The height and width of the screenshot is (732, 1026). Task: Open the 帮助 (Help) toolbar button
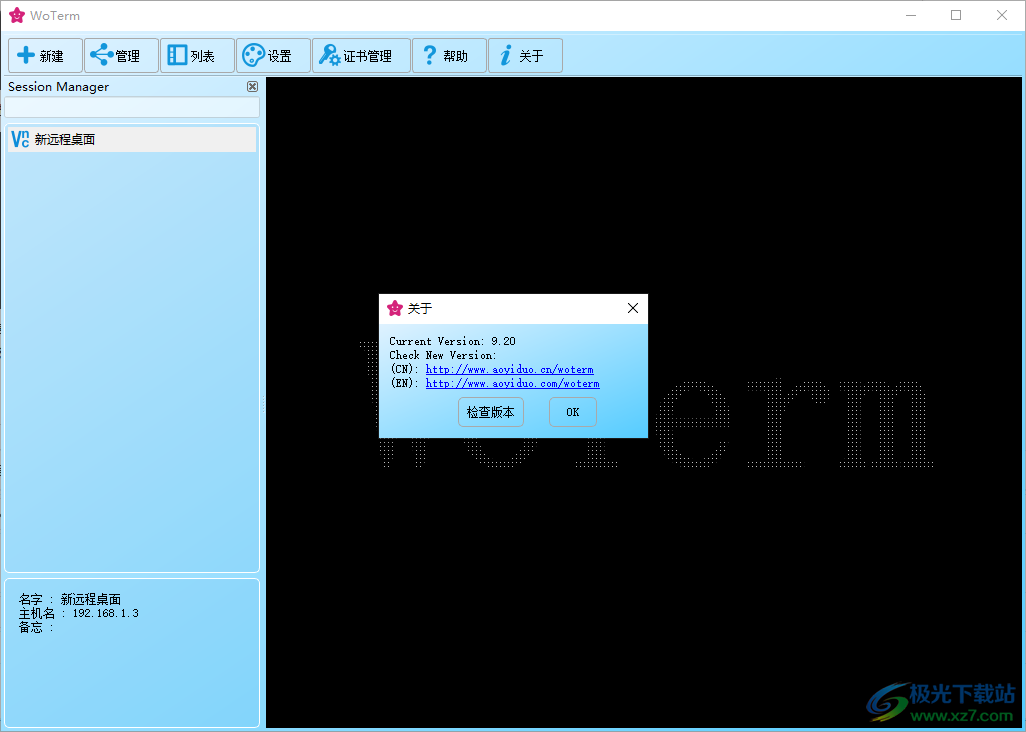[449, 56]
